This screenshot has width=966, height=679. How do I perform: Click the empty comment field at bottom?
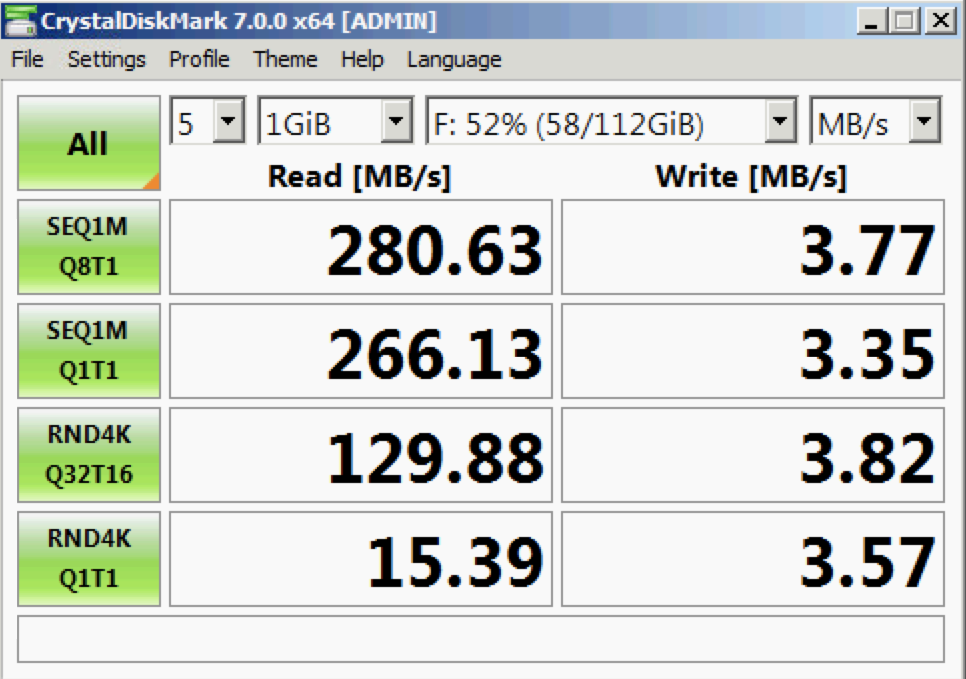pyautogui.click(x=481, y=639)
